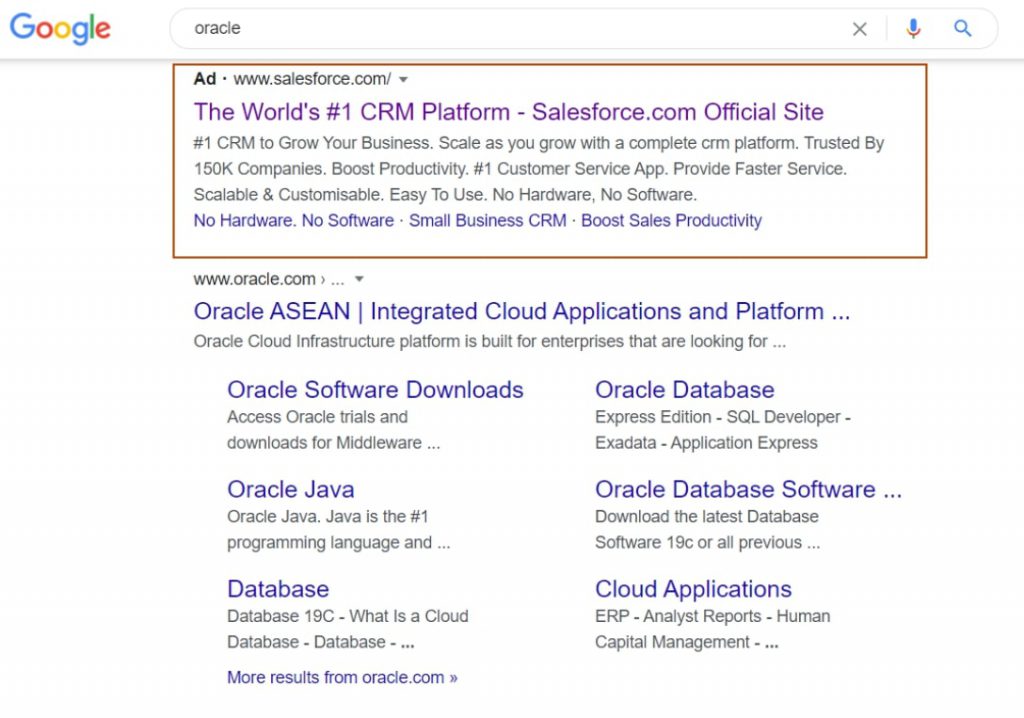Click the magnifying glass search icon

point(963,28)
